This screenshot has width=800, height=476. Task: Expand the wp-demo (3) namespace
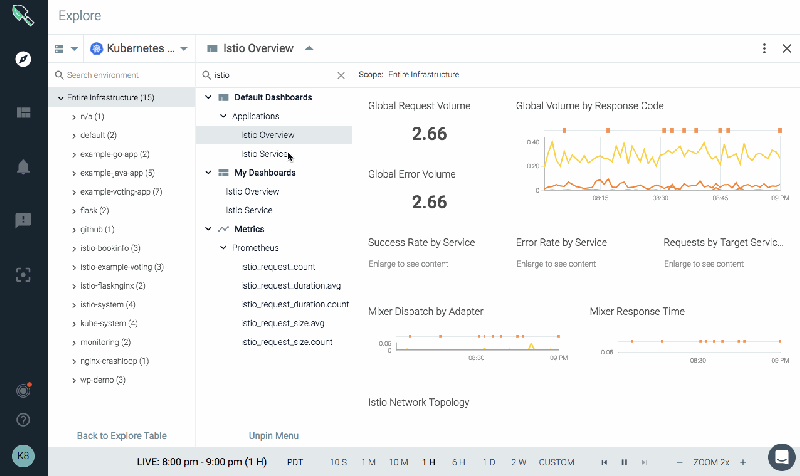click(74, 380)
